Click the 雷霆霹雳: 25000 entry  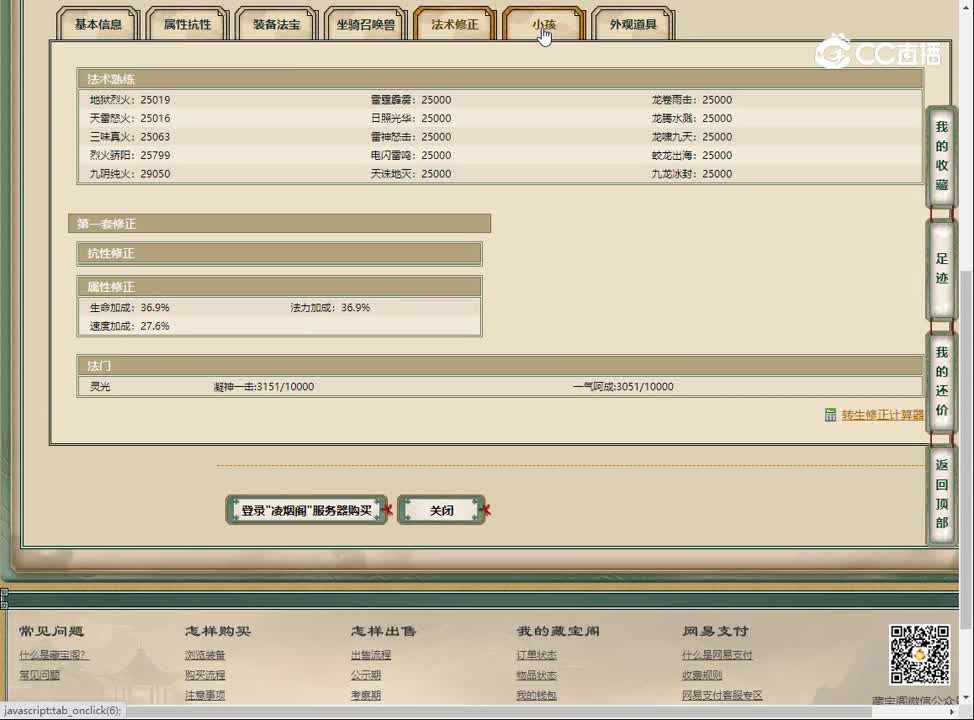point(411,99)
